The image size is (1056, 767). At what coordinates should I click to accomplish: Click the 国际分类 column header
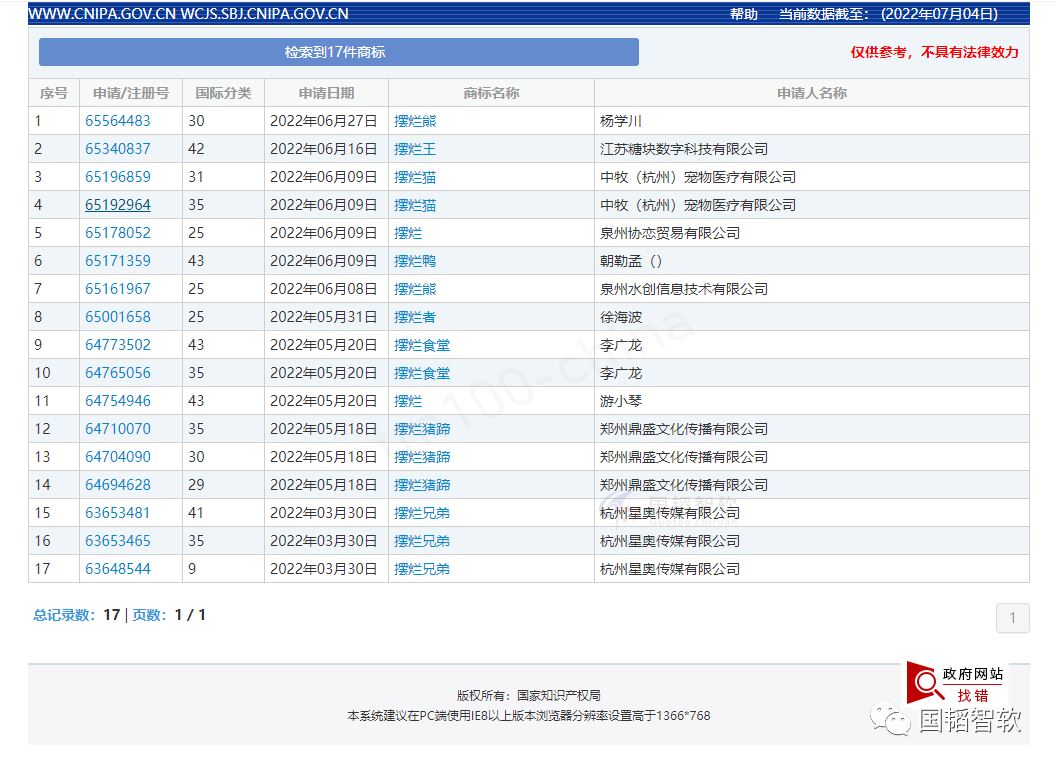pyautogui.click(x=224, y=93)
